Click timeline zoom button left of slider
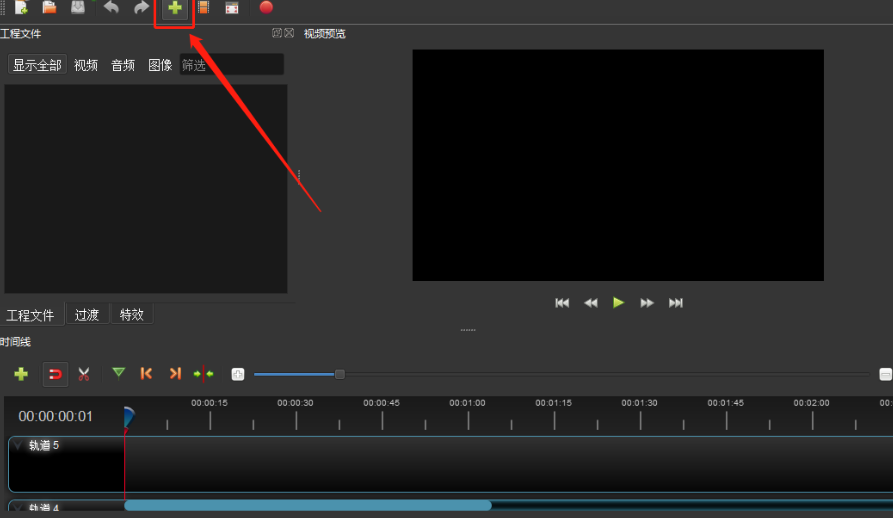This screenshot has height=518, width=893. [238, 374]
